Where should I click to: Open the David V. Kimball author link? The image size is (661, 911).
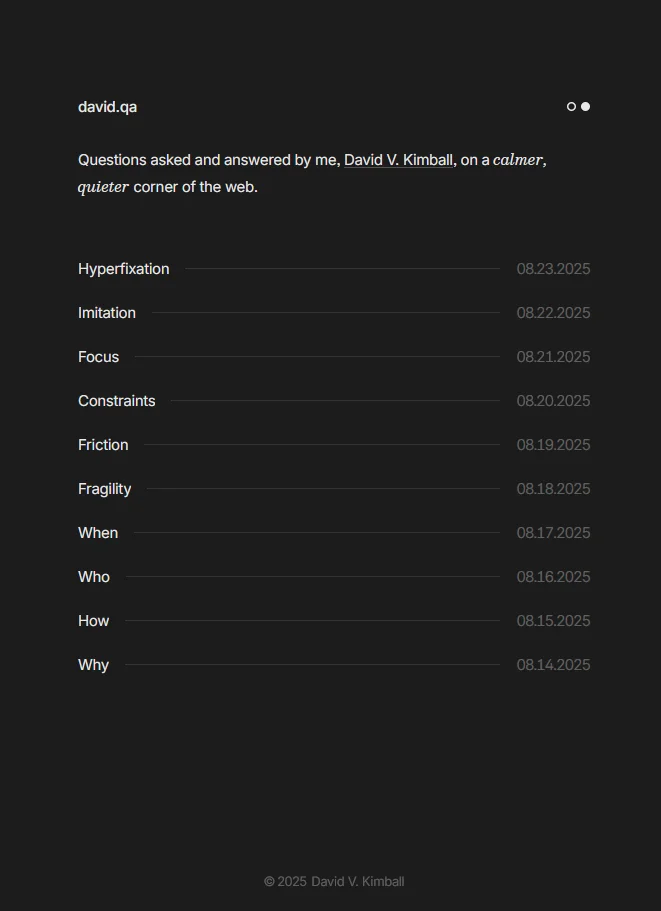point(398,160)
